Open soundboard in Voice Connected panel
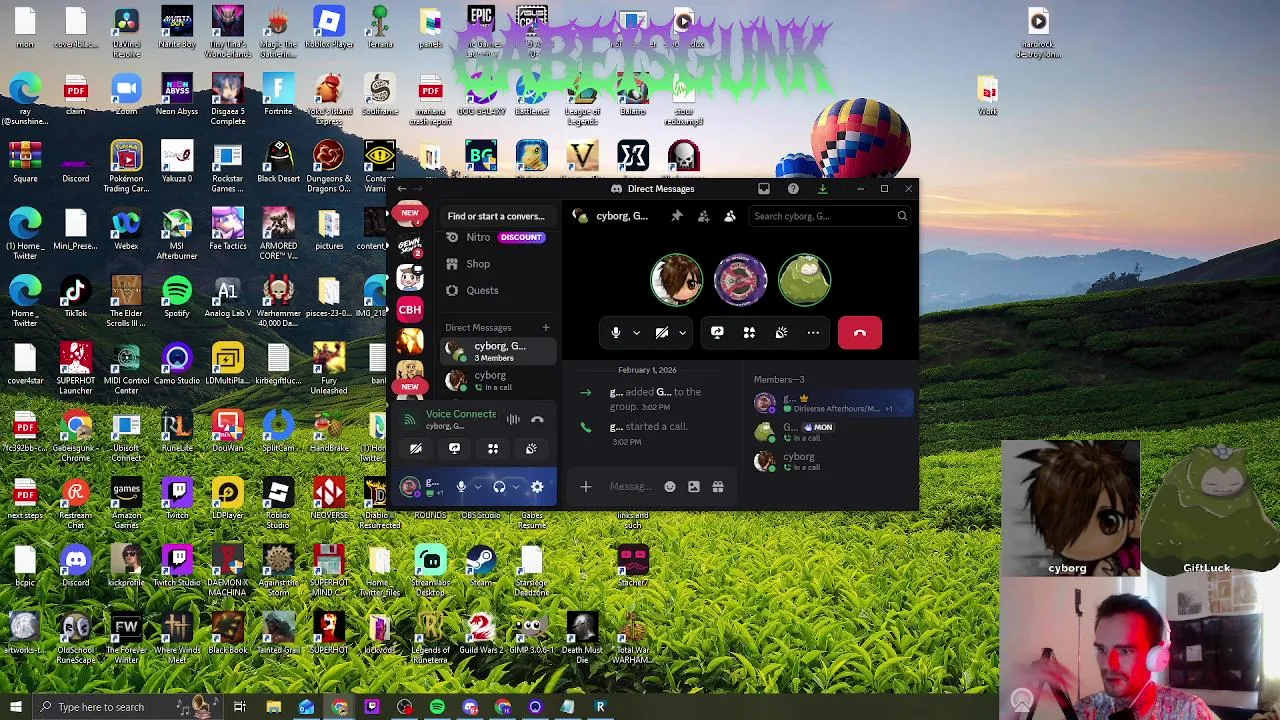This screenshot has width=1280, height=720. click(531, 449)
